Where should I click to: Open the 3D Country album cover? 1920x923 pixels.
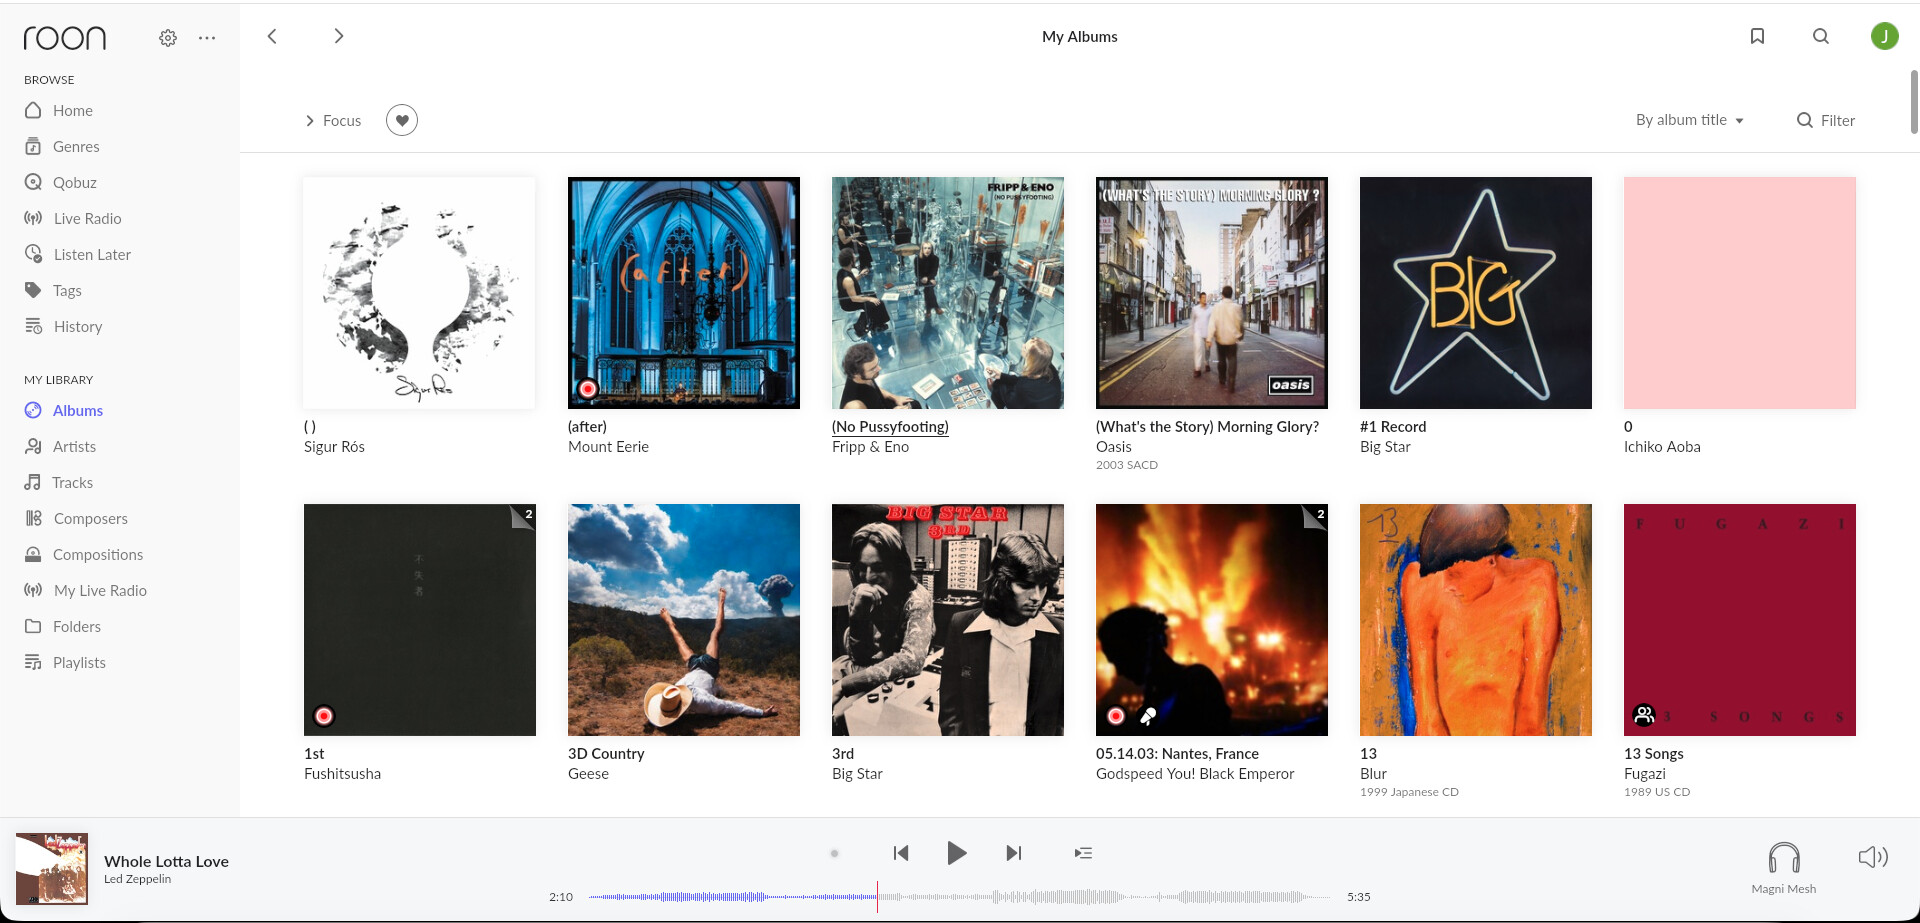(x=684, y=620)
